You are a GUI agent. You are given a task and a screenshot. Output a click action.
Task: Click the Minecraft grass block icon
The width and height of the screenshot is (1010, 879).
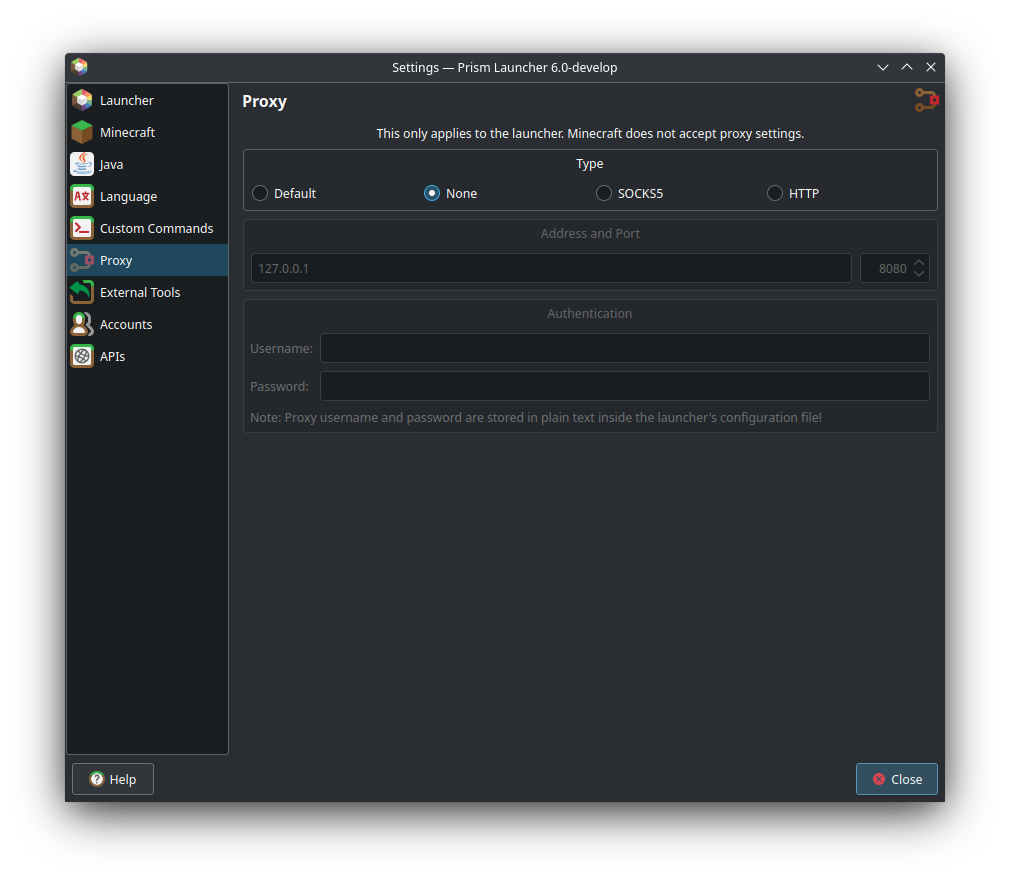coord(82,132)
